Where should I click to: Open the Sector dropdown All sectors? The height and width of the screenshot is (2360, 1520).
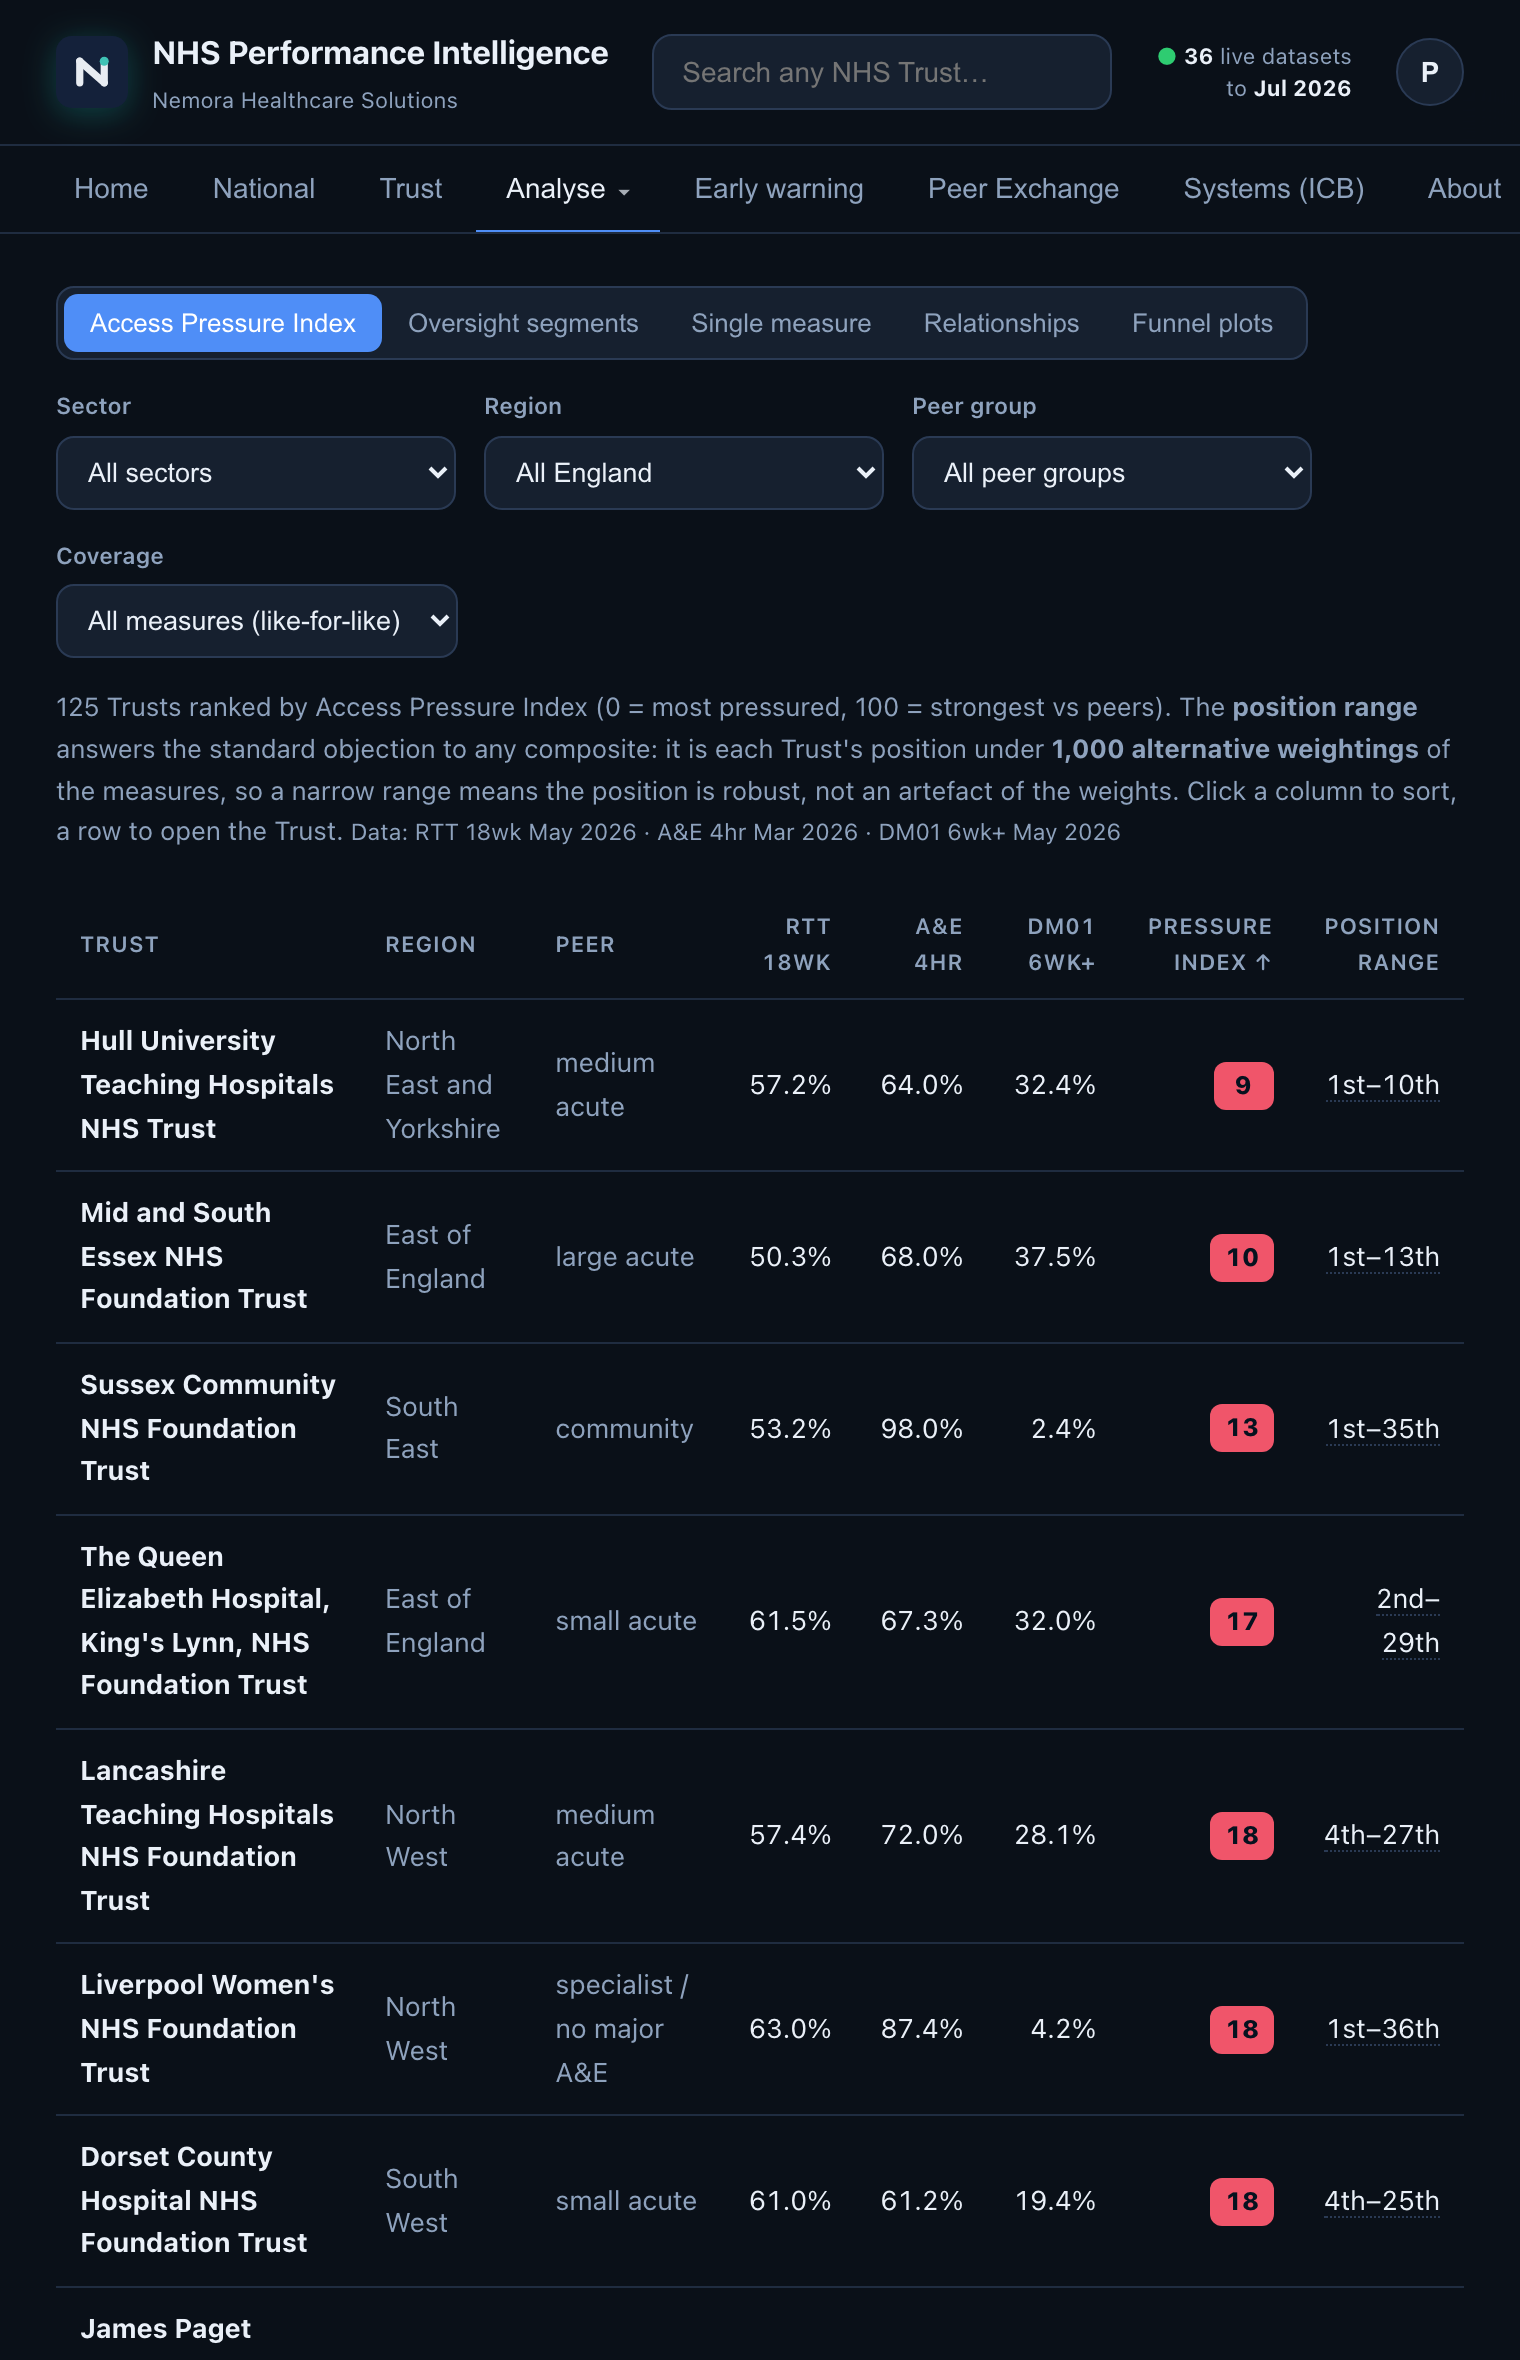[256, 473]
